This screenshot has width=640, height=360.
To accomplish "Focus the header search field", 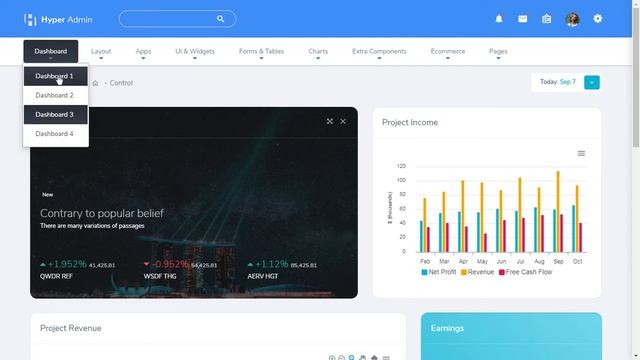I will tap(177, 19).
